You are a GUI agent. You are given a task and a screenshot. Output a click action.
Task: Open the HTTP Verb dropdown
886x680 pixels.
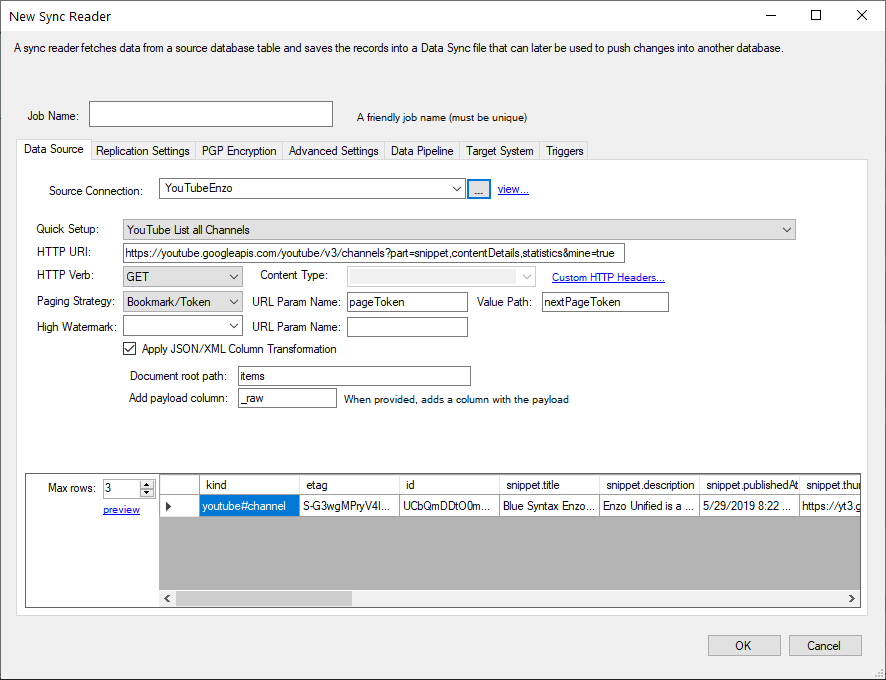(183, 276)
